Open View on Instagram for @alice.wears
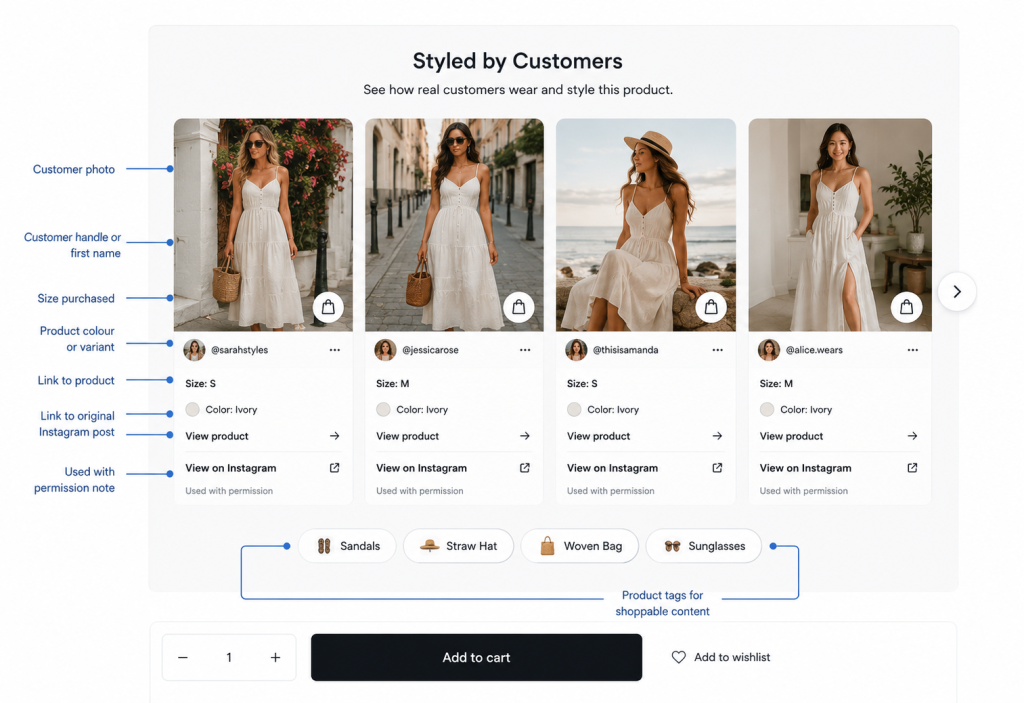 click(805, 468)
